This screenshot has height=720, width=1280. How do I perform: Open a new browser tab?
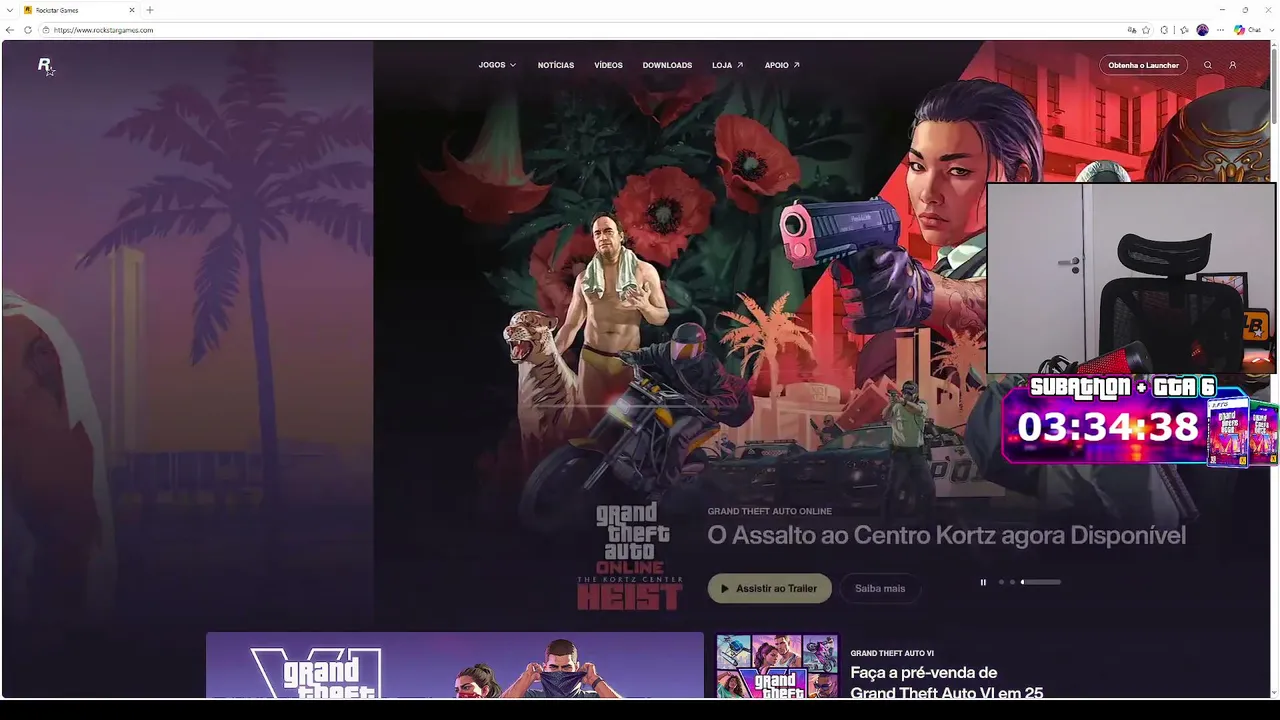[x=150, y=10]
